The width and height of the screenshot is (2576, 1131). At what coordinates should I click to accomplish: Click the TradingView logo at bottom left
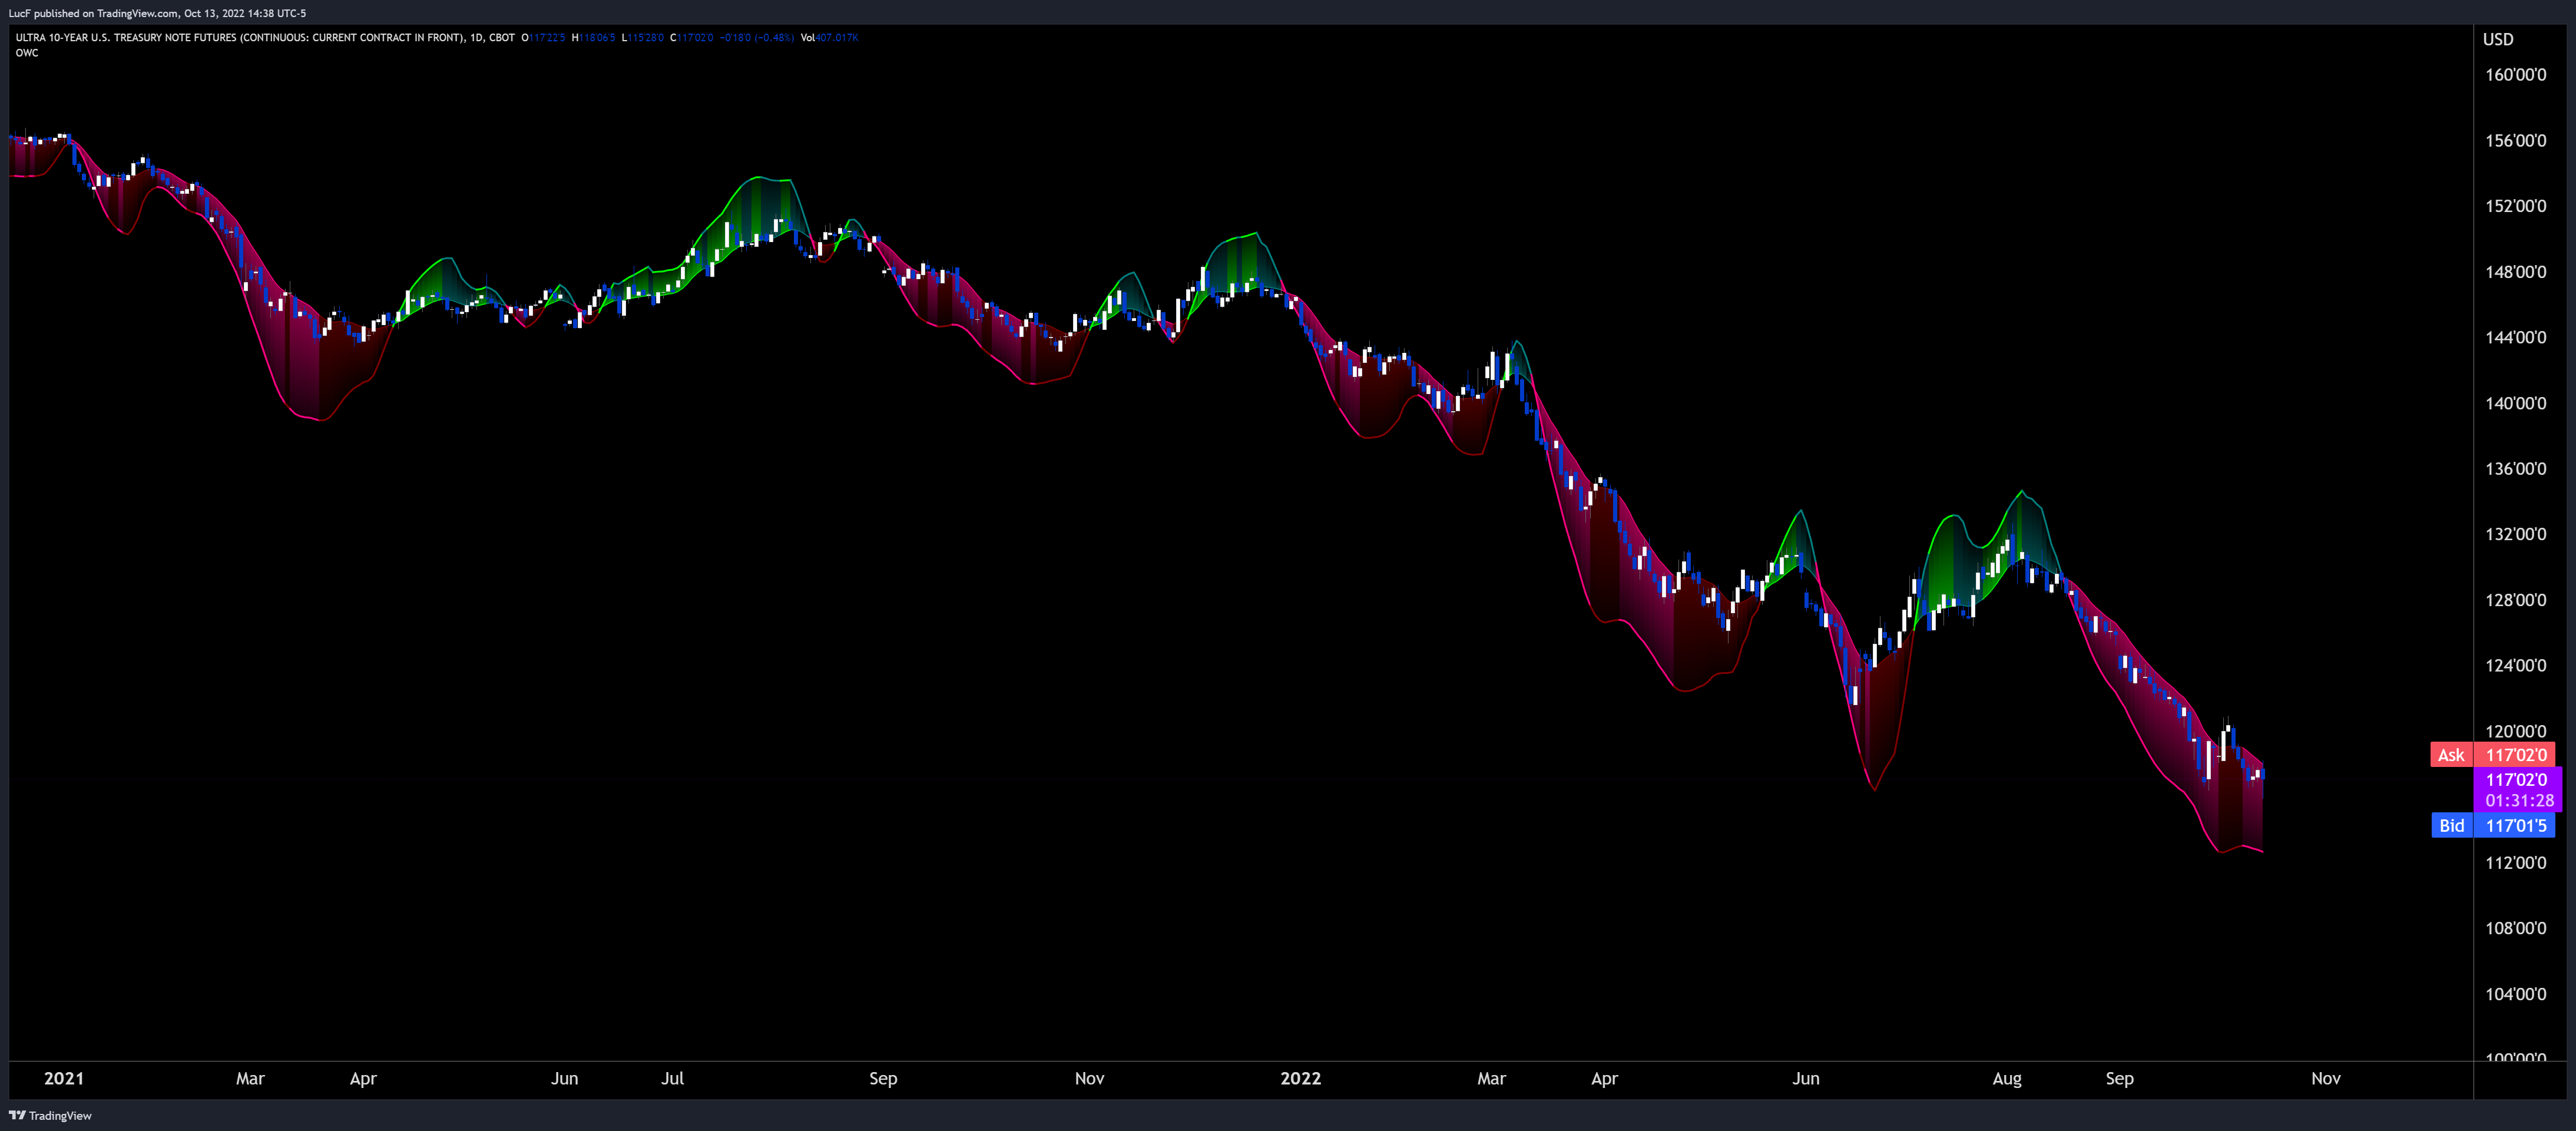50,1115
